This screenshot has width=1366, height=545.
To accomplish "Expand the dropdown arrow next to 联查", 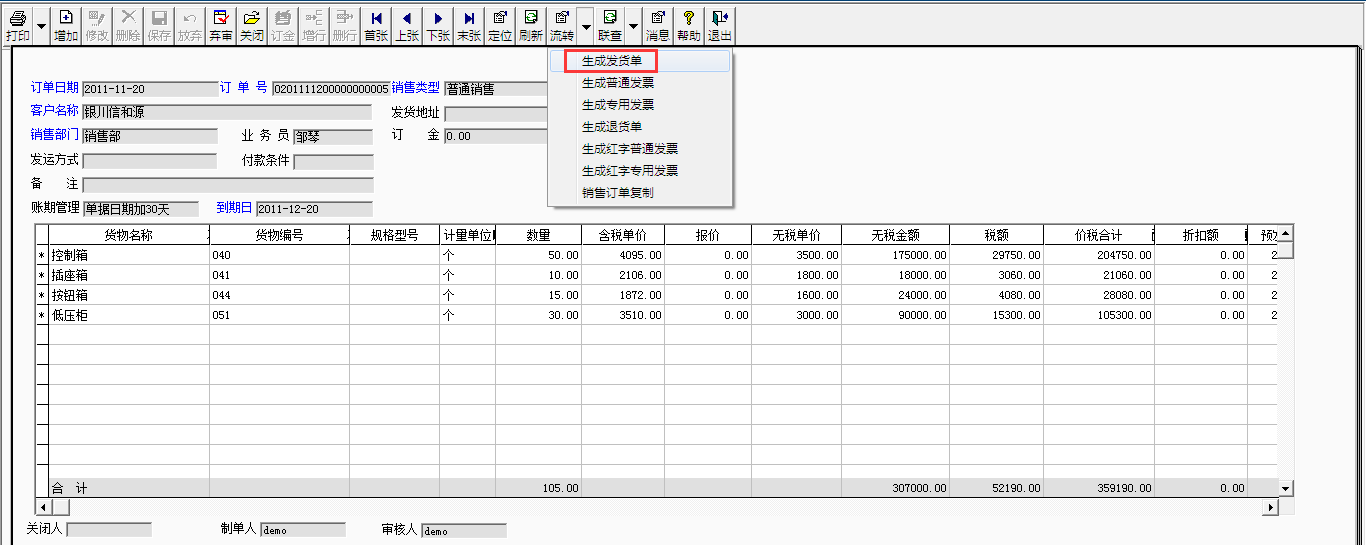I will pos(633,24).
